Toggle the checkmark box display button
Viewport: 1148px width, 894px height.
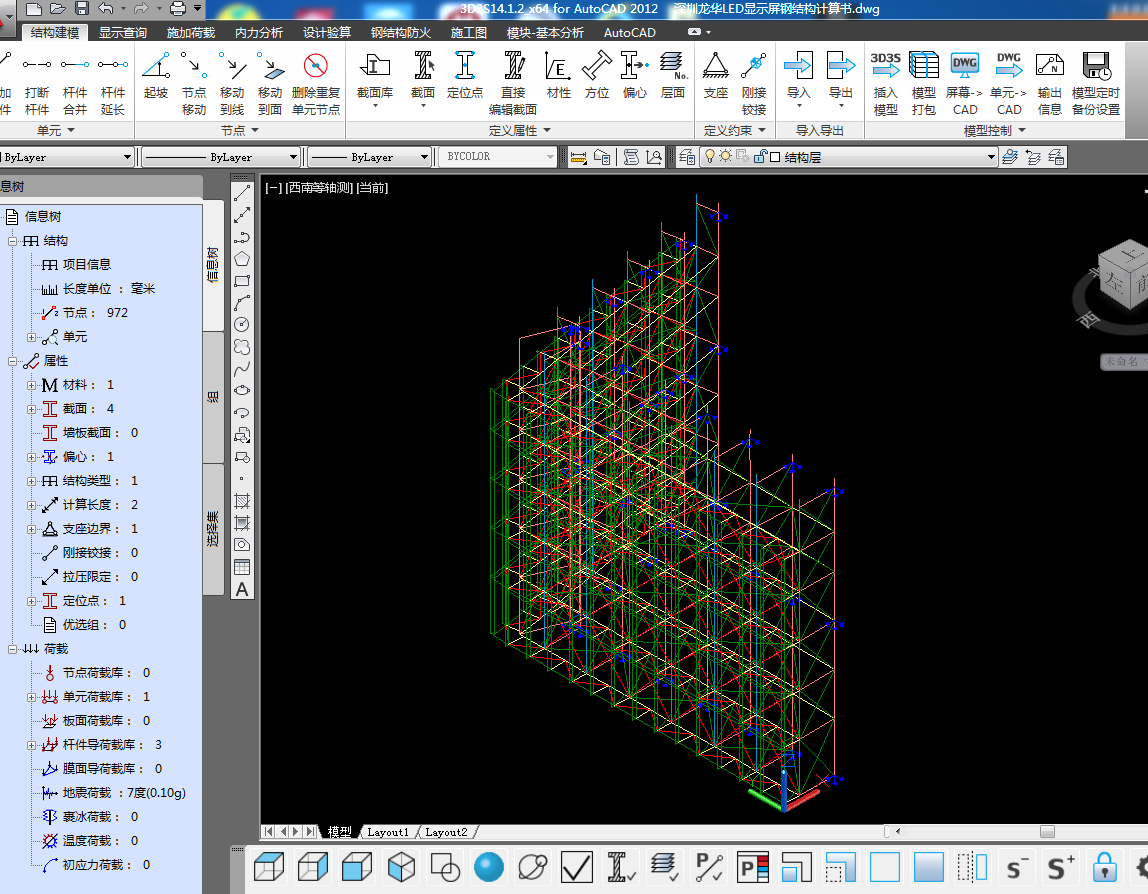click(577, 865)
